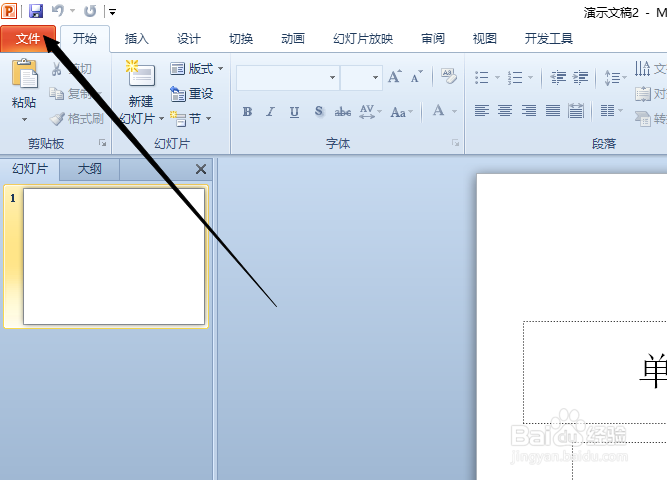Viewport: 667px width, 480px height.
Task: Open the font size combo box
Action: pos(361,78)
